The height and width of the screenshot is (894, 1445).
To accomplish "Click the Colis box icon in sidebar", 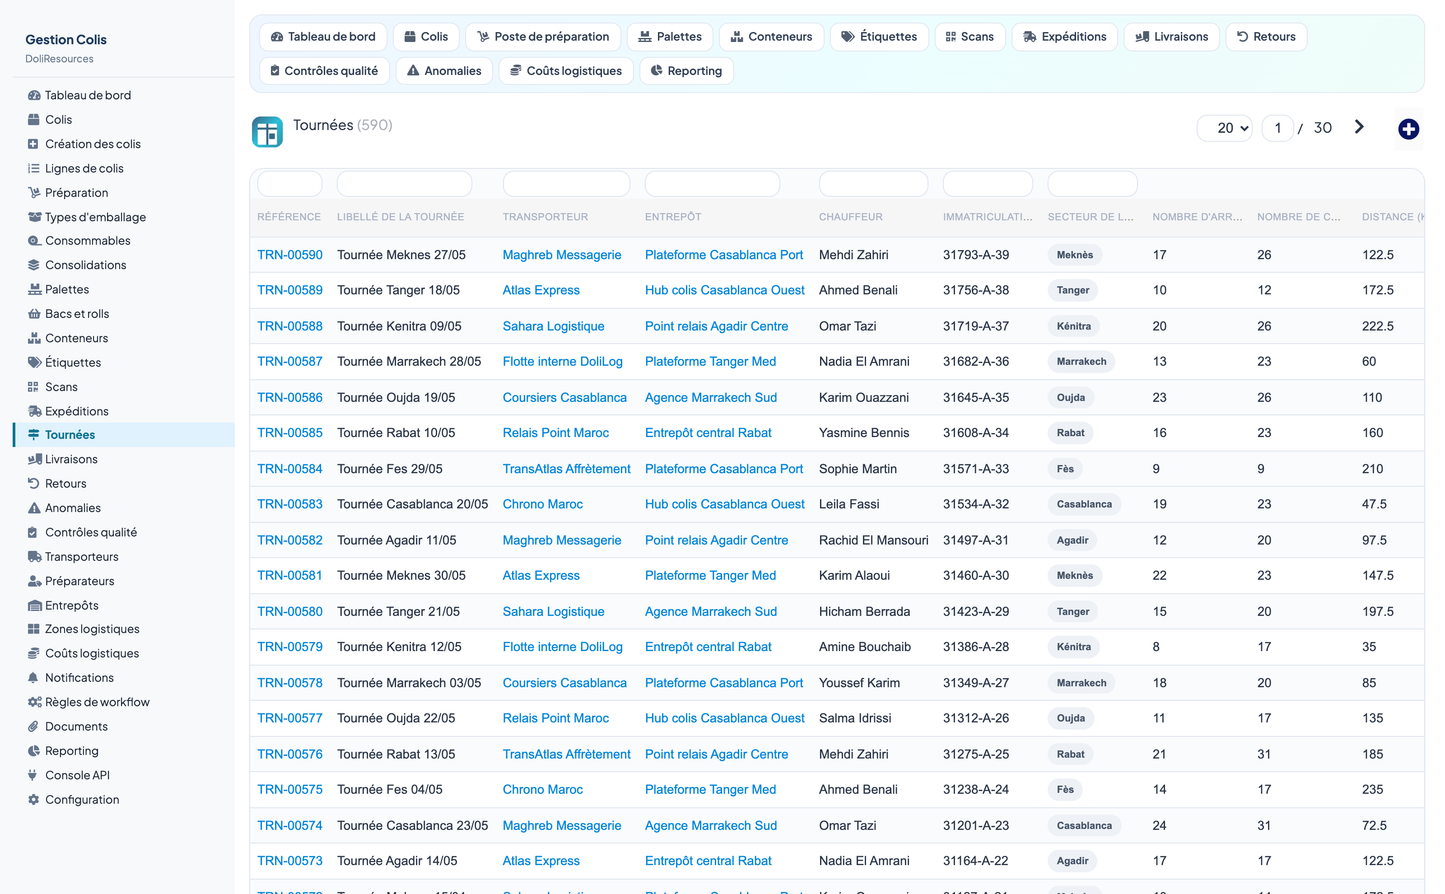I will pos(34,120).
